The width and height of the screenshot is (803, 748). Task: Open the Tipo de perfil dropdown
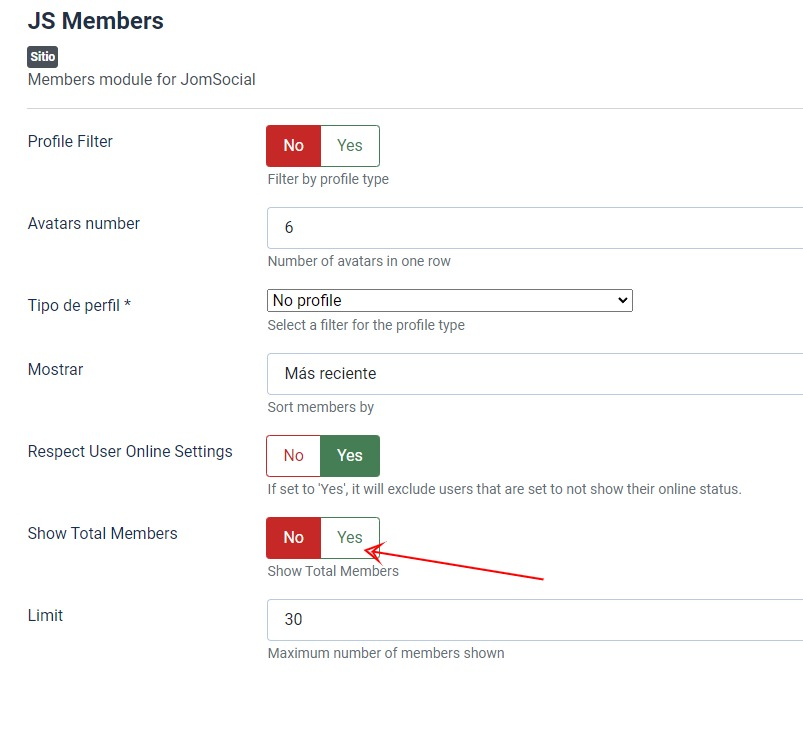pos(450,300)
